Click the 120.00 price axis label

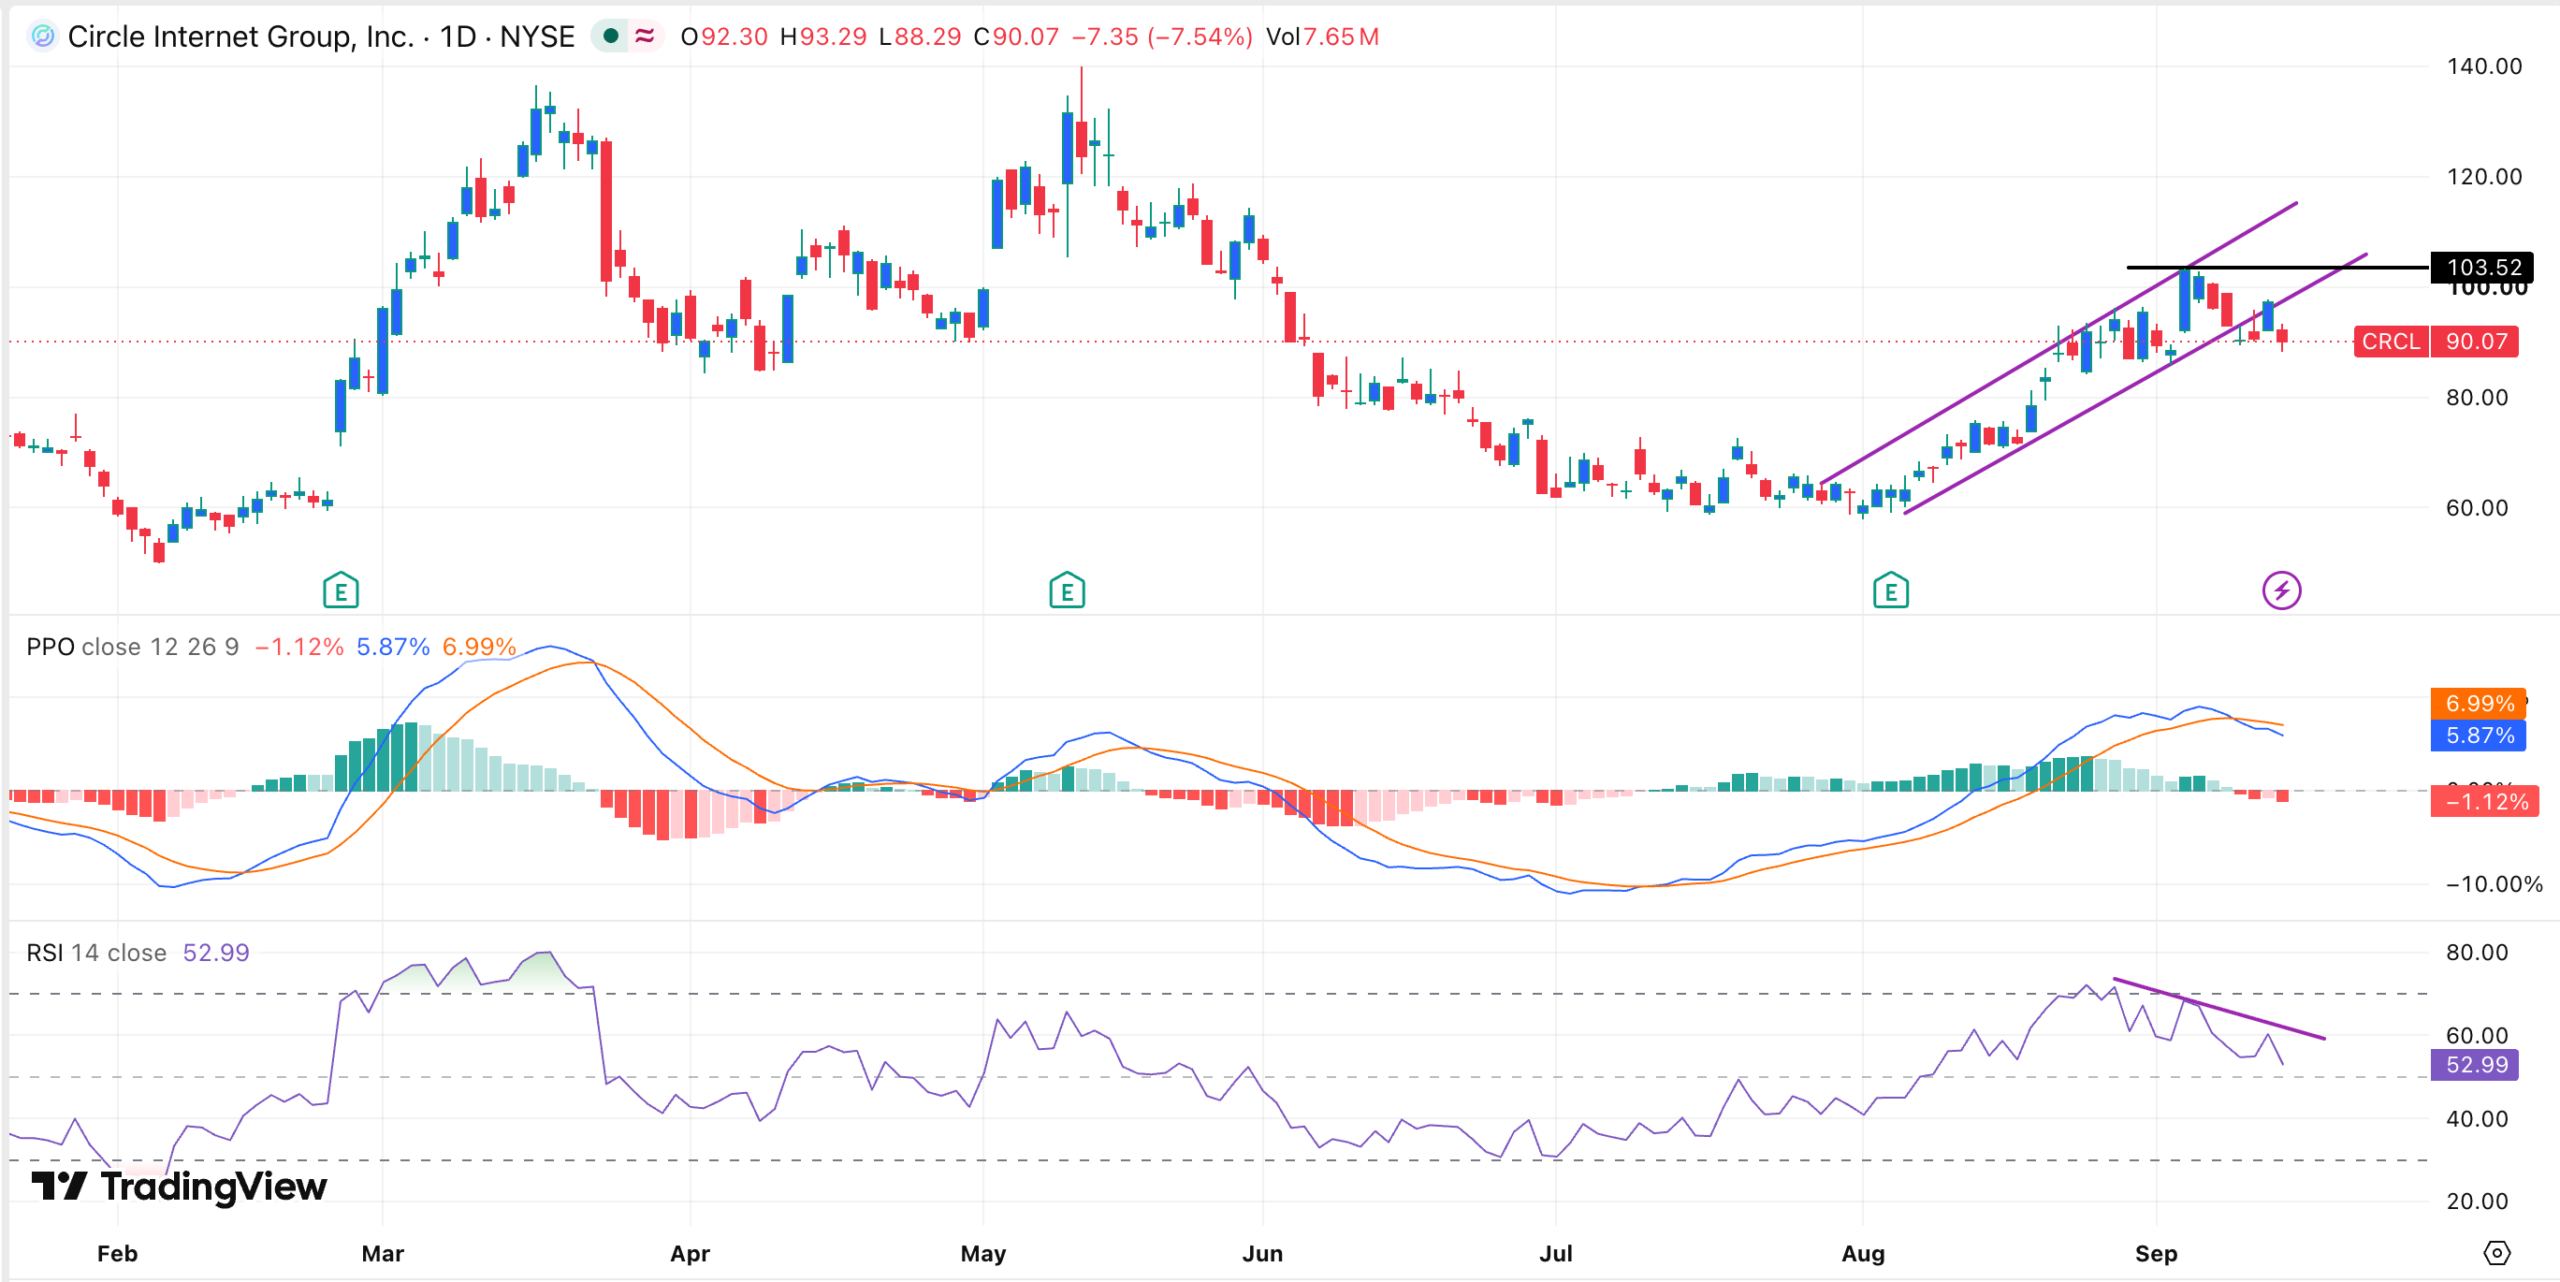[x=2484, y=176]
